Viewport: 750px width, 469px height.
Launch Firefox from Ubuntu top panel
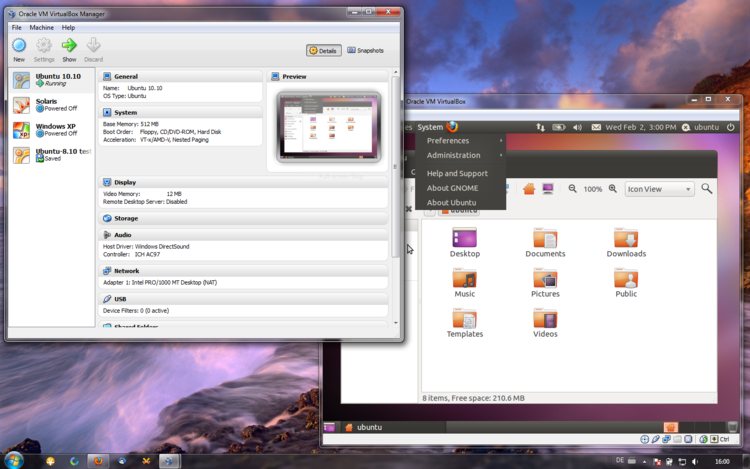coord(452,127)
